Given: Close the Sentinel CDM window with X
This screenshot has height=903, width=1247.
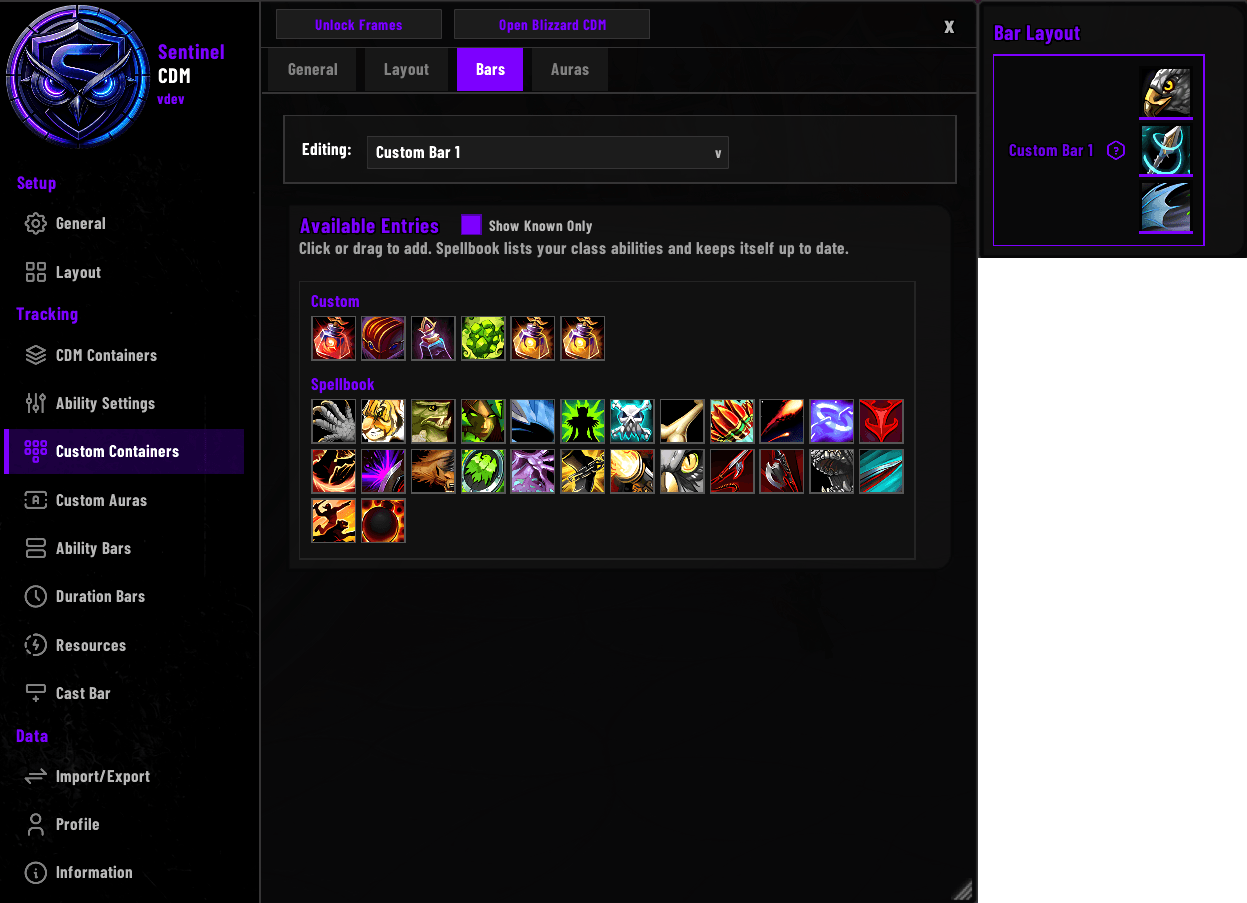Looking at the screenshot, I should click(949, 27).
